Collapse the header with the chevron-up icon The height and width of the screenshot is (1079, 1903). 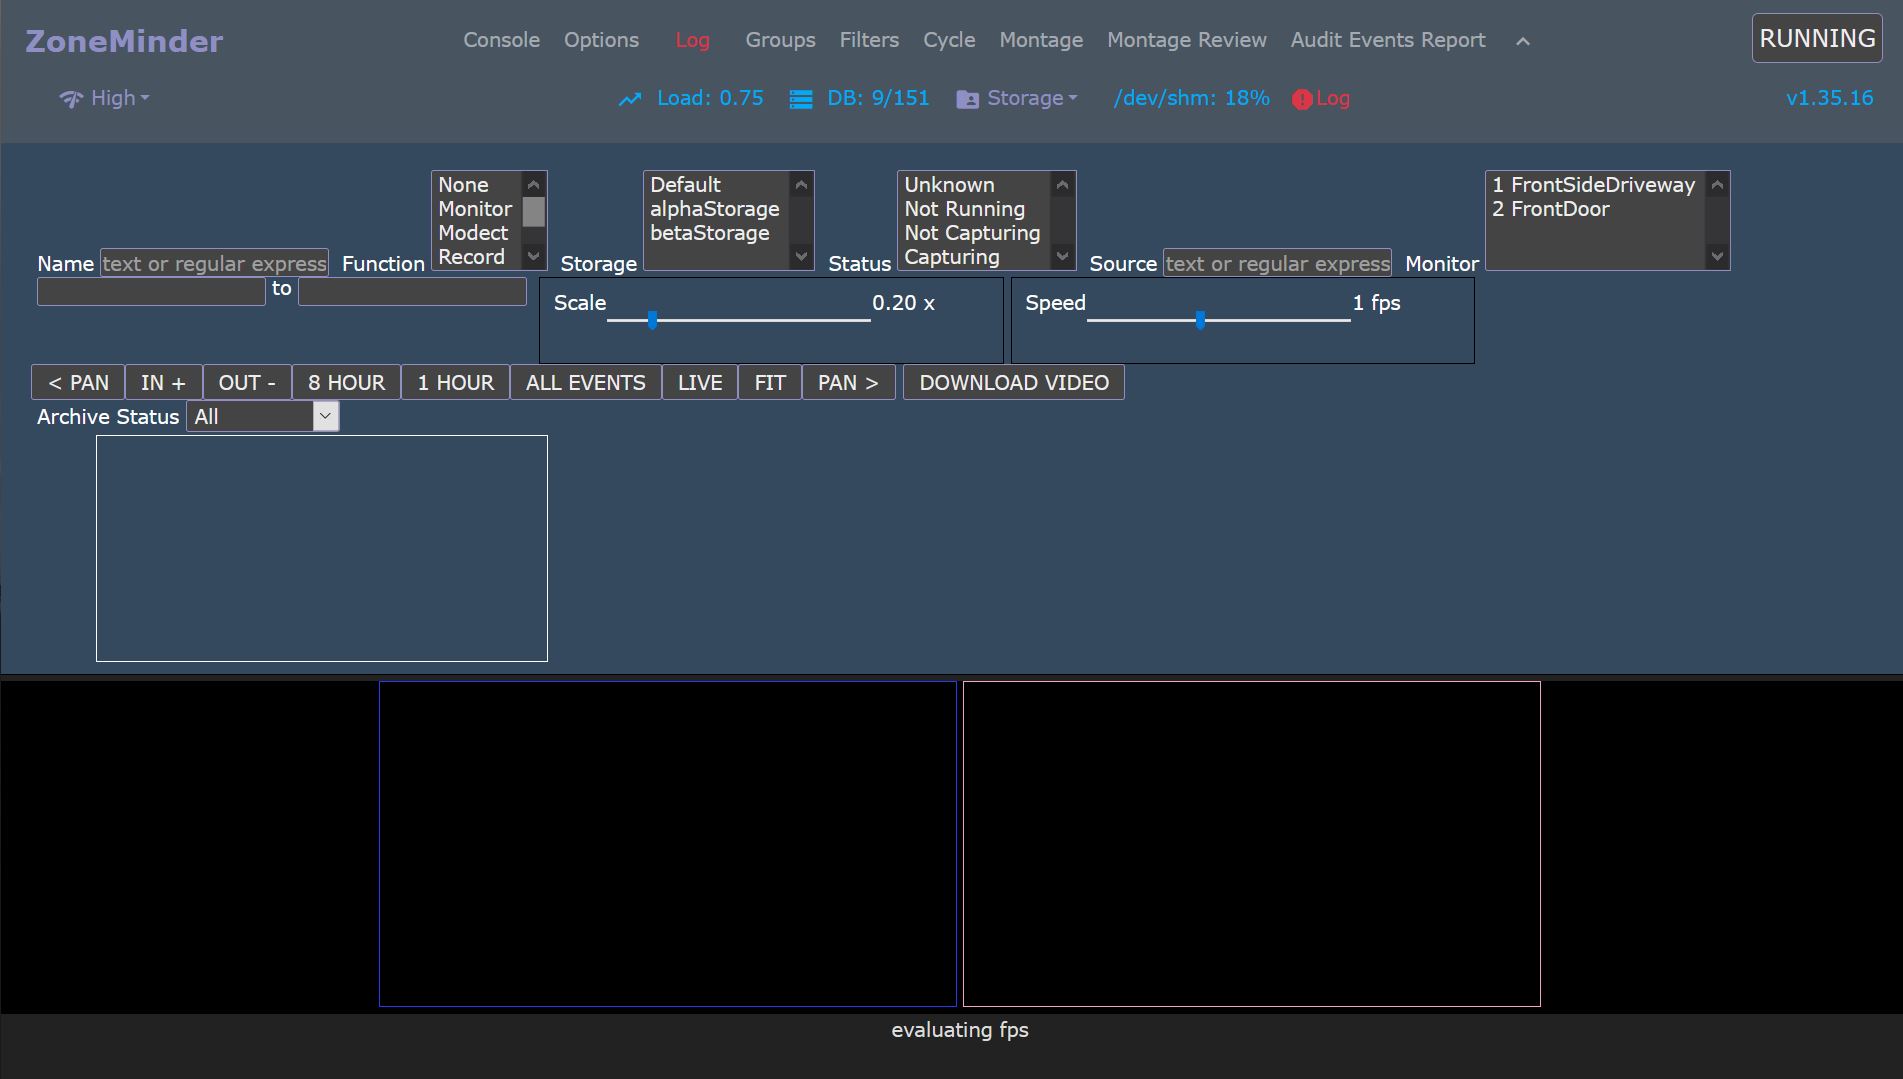tap(1522, 41)
